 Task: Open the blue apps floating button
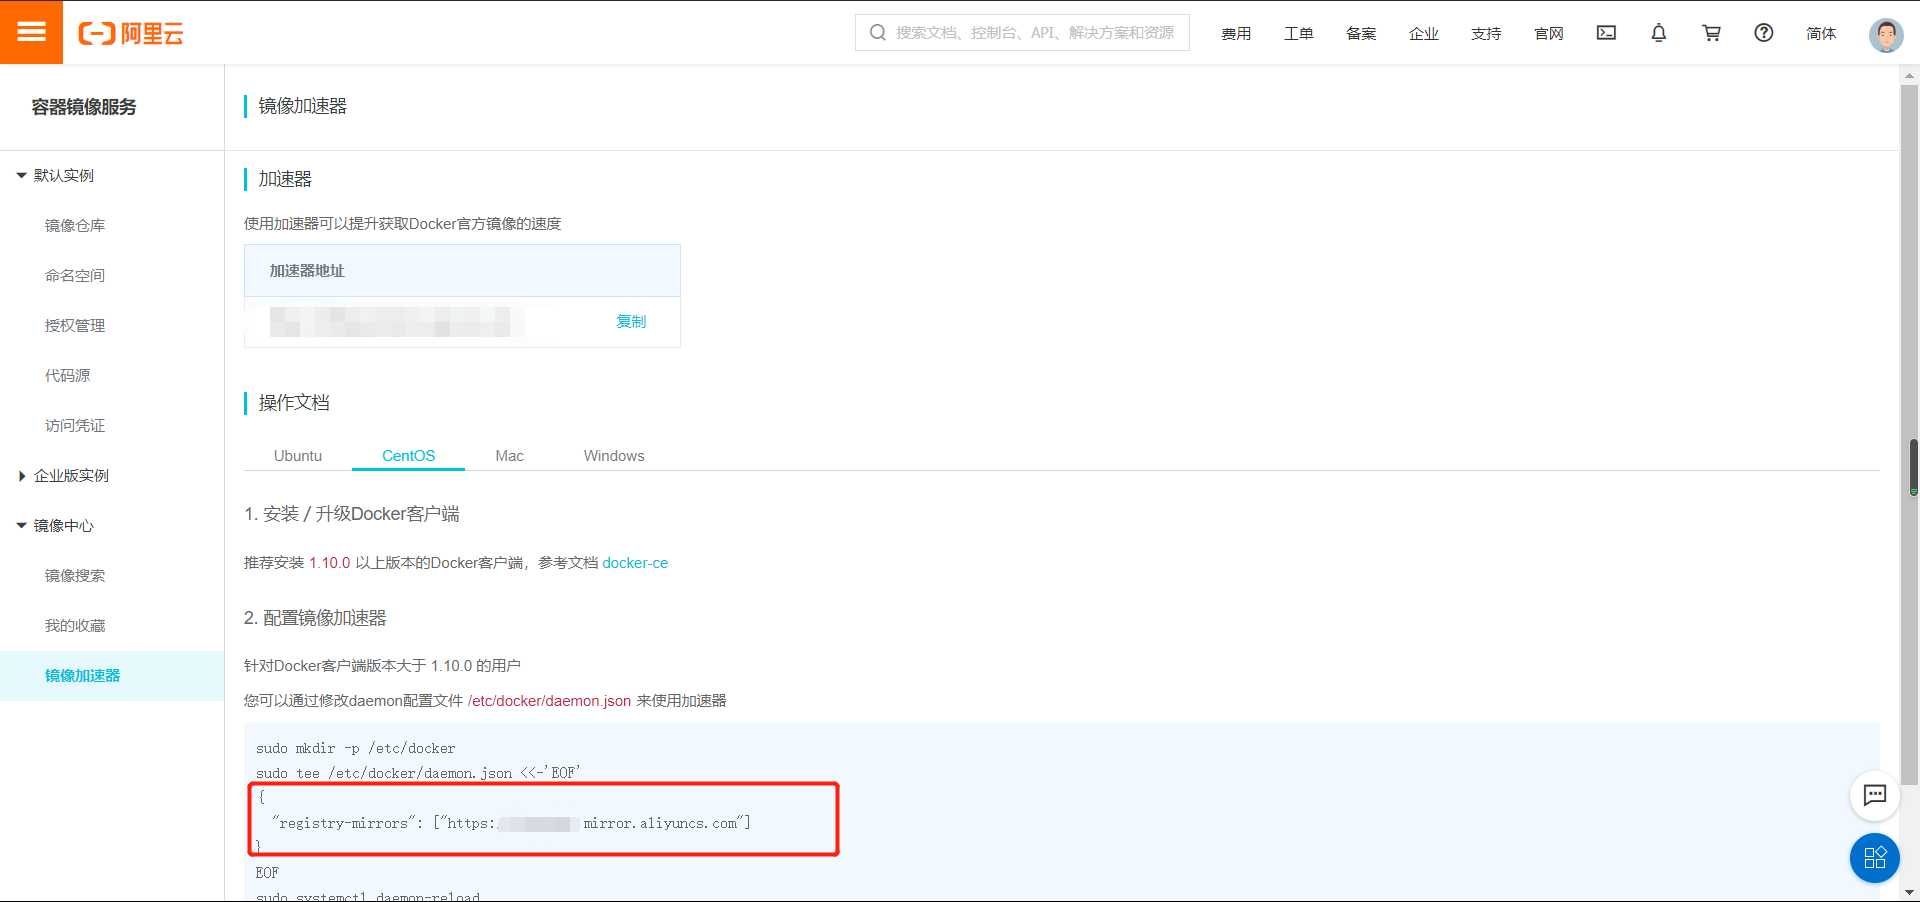[x=1875, y=858]
